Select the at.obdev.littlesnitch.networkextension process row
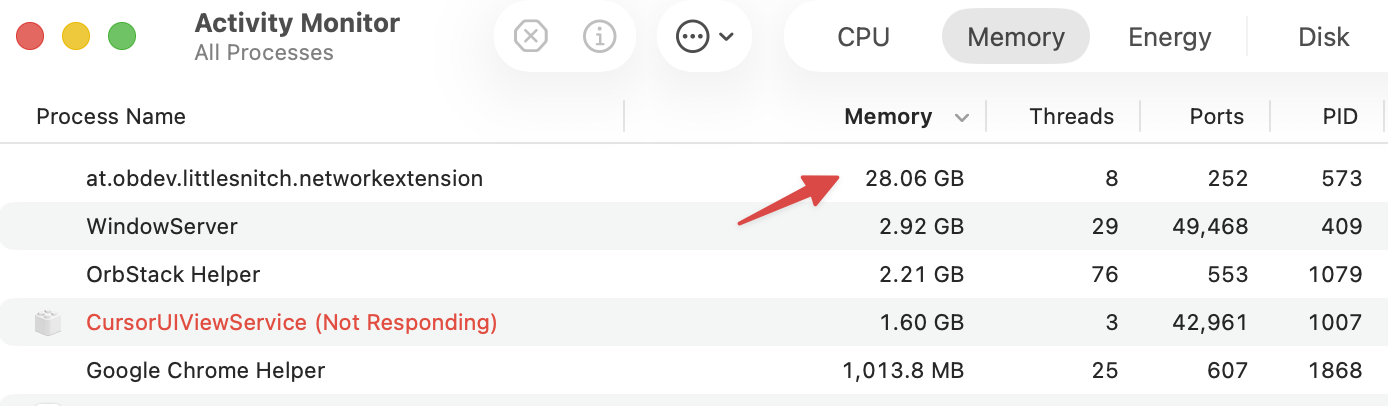The height and width of the screenshot is (406, 1388). click(x=694, y=179)
